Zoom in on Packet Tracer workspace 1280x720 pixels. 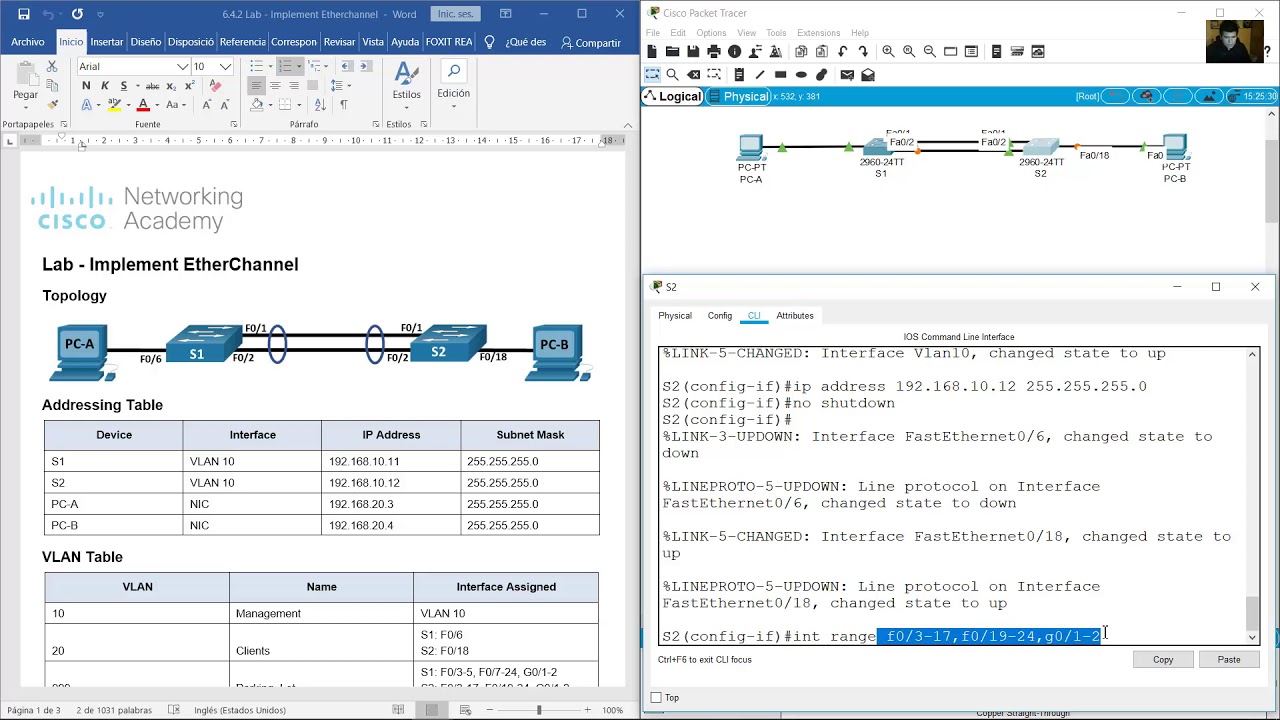tap(888, 51)
